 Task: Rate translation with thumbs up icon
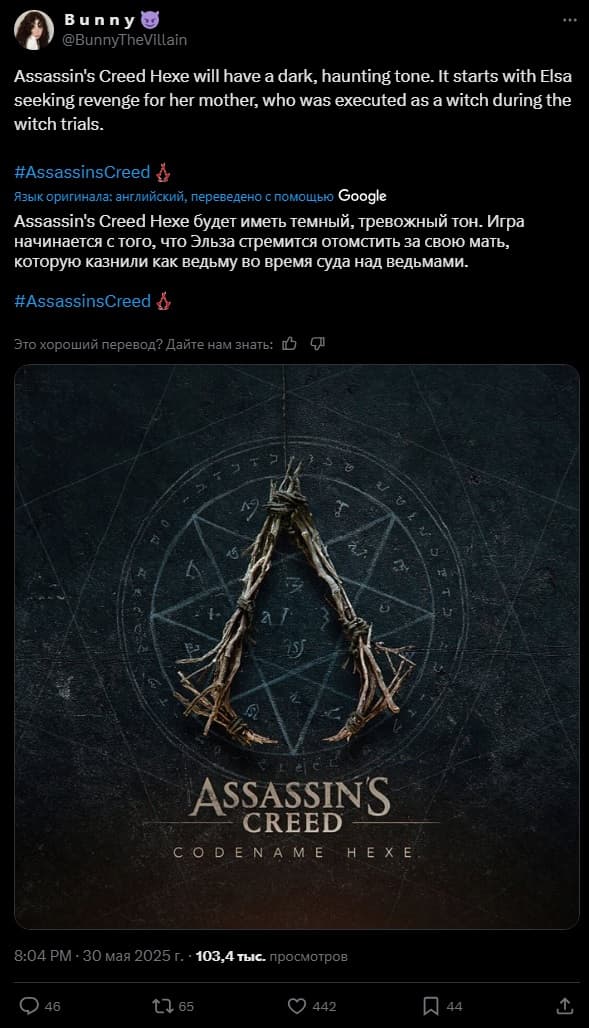[x=289, y=344]
